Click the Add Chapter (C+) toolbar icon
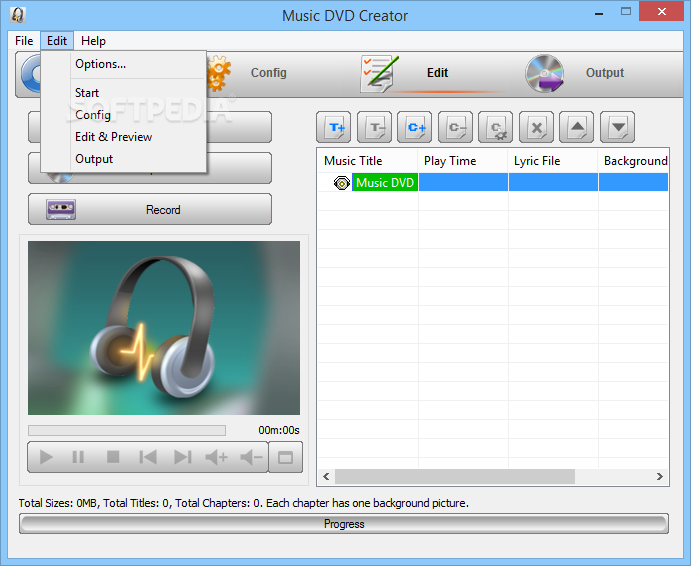 (414, 127)
